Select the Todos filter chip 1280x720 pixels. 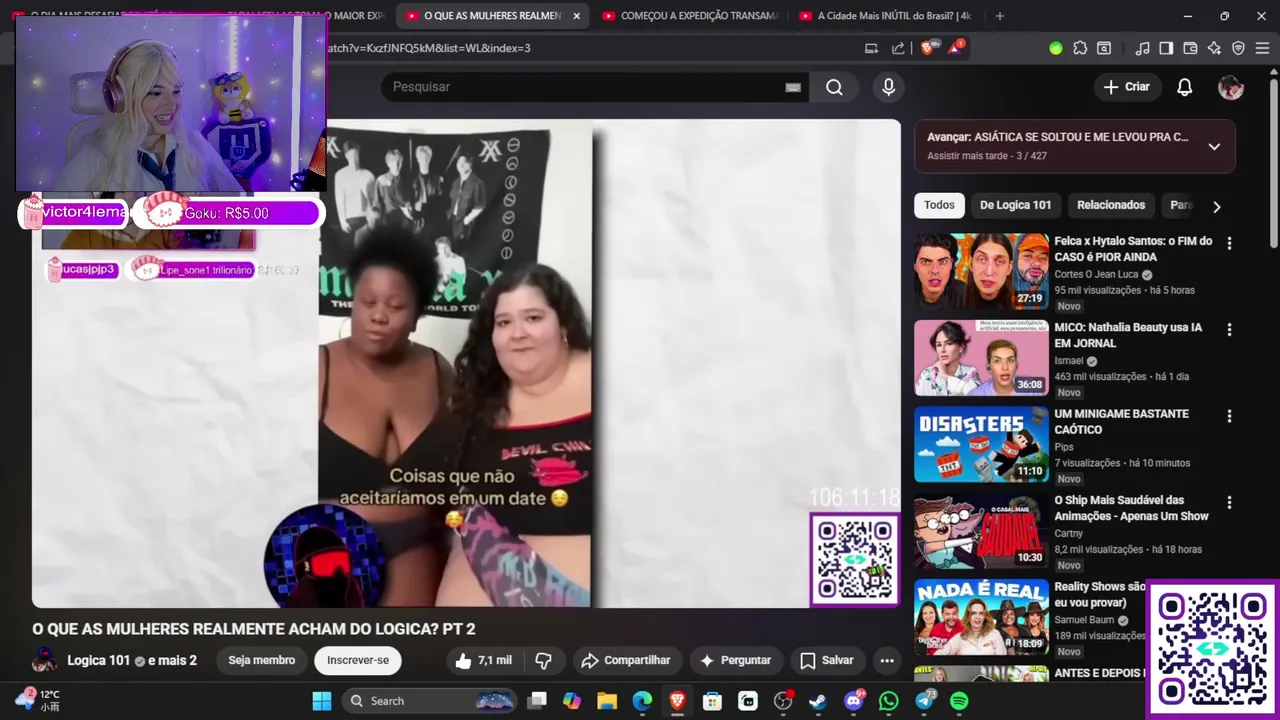click(939, 205)
